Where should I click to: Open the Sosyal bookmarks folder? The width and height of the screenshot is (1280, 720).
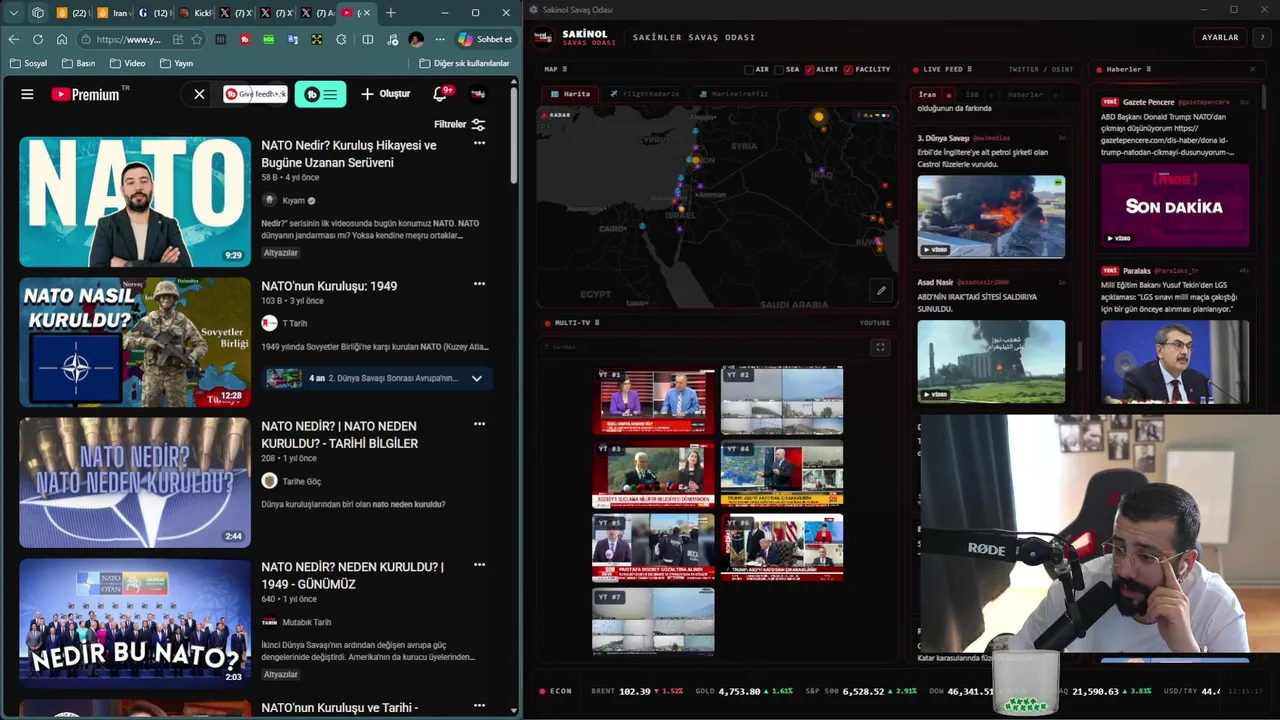[28, 63]
